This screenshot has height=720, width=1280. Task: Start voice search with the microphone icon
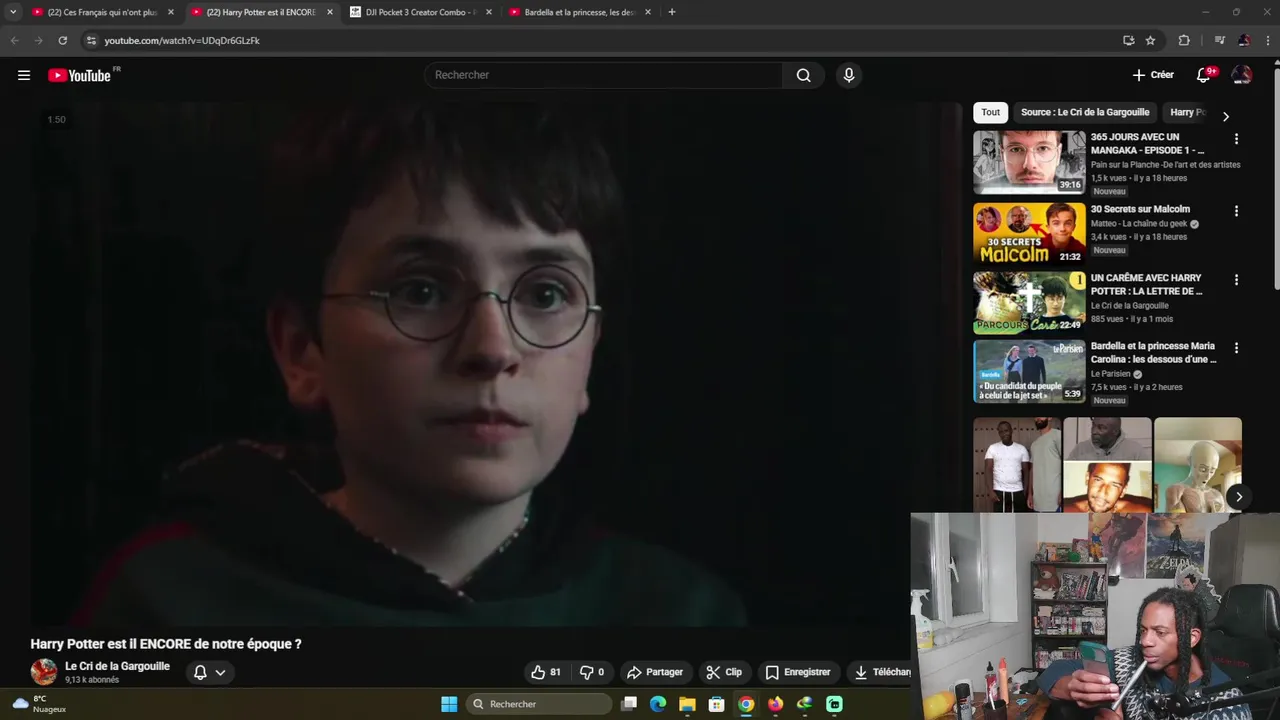849,75
